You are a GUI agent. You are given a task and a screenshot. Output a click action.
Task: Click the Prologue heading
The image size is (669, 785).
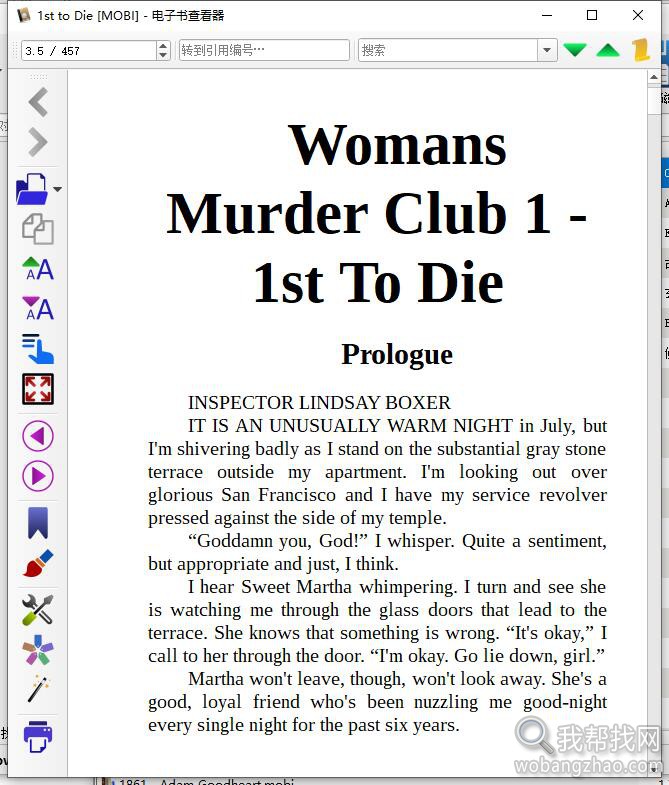[x=397, y=354]
